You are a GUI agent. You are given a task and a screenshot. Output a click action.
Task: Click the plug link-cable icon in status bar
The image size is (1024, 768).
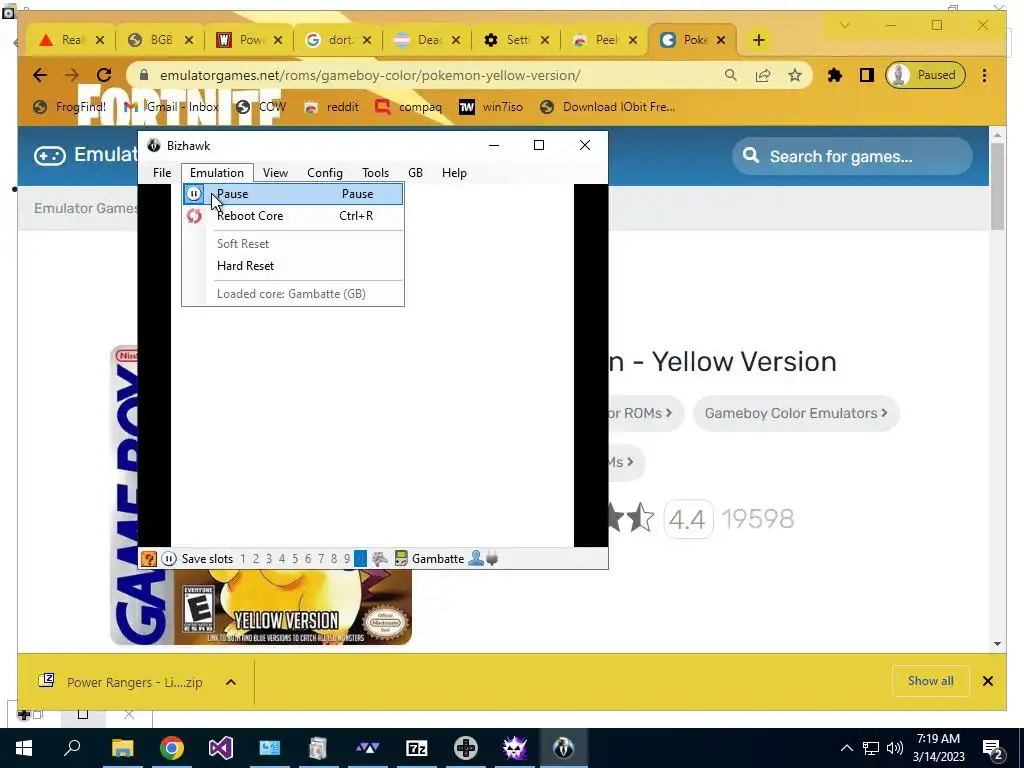492,559
